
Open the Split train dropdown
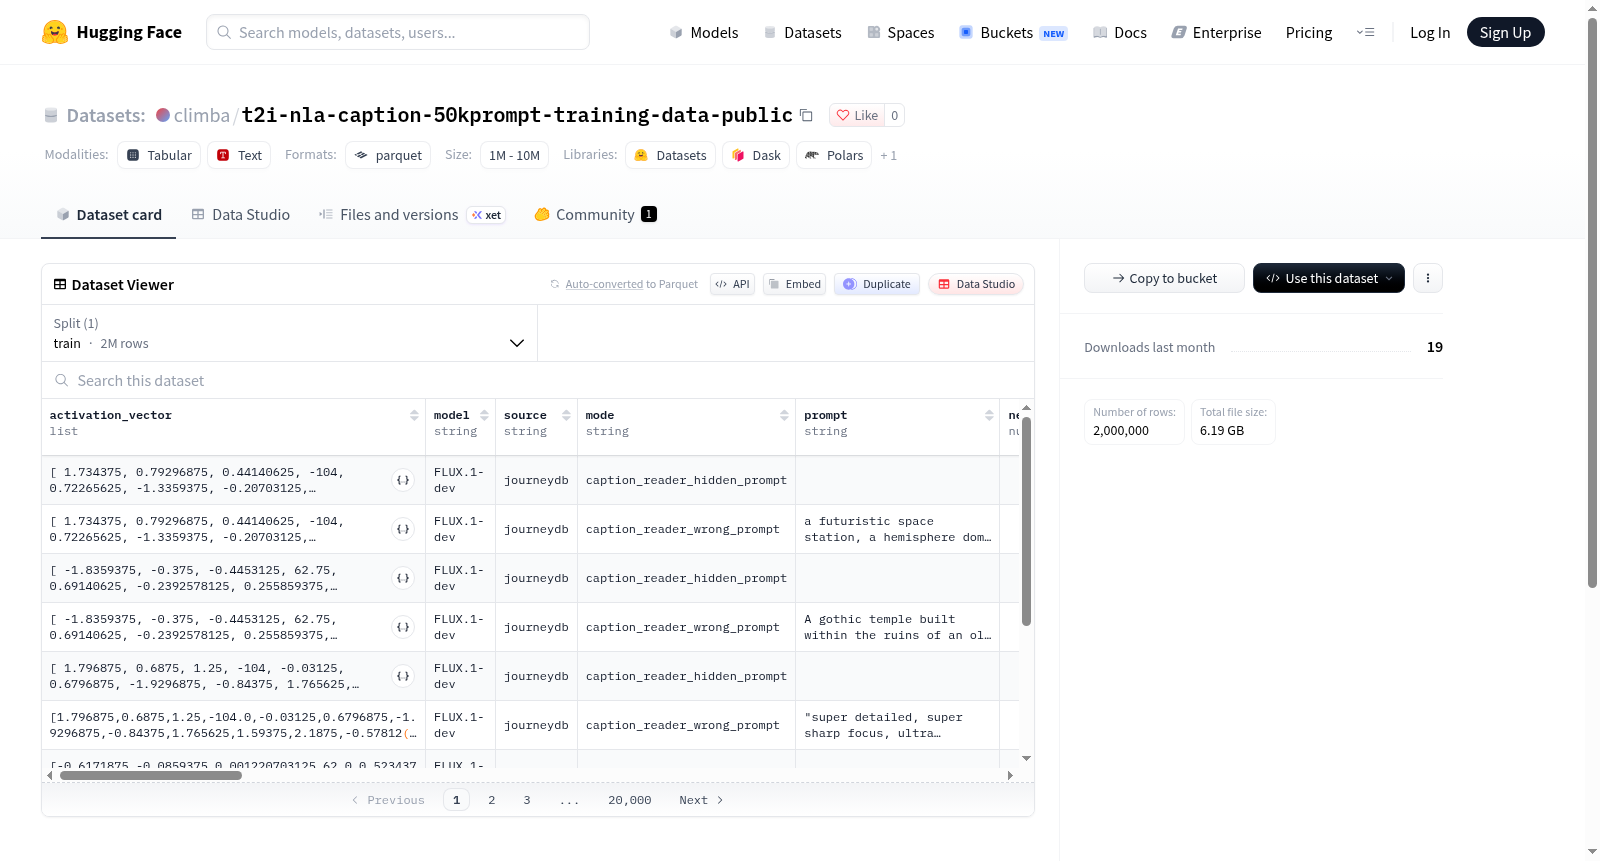point(290,333)
